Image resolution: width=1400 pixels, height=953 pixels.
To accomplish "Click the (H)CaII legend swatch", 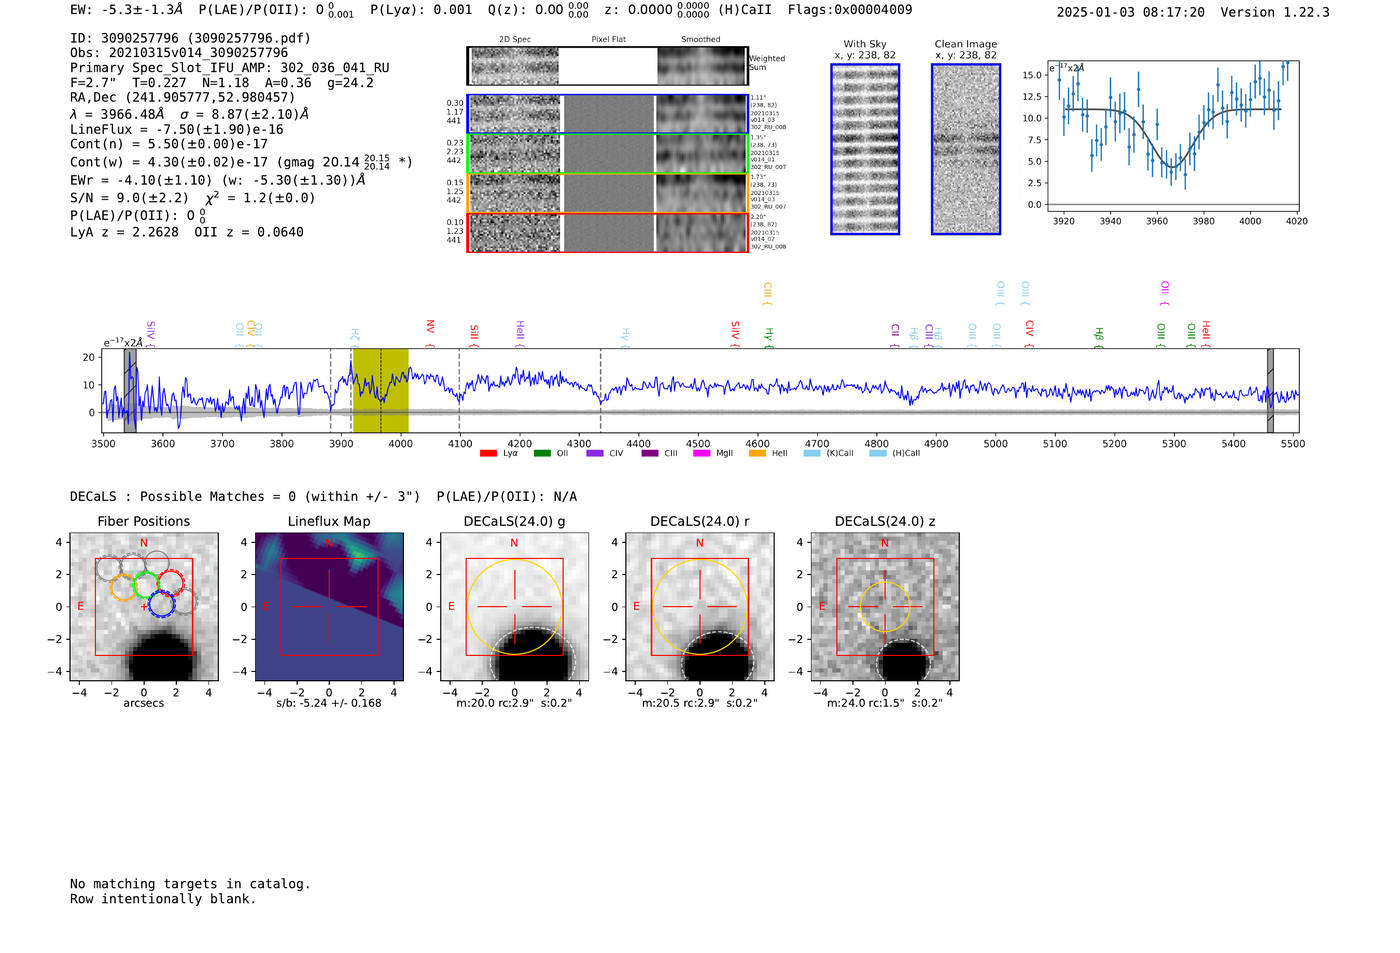I will (x=878, y=453).
